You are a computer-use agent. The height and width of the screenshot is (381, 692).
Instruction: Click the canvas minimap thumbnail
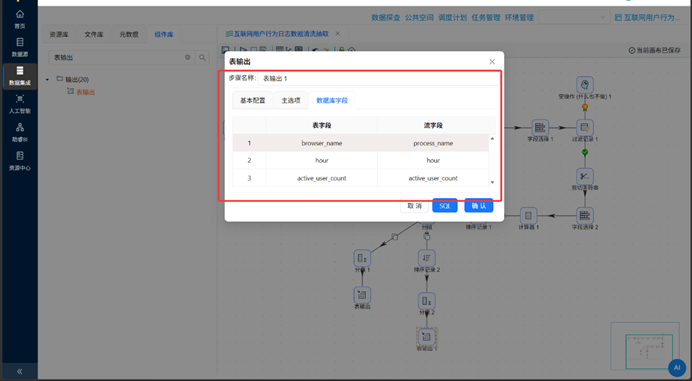(x=645, y=346)
